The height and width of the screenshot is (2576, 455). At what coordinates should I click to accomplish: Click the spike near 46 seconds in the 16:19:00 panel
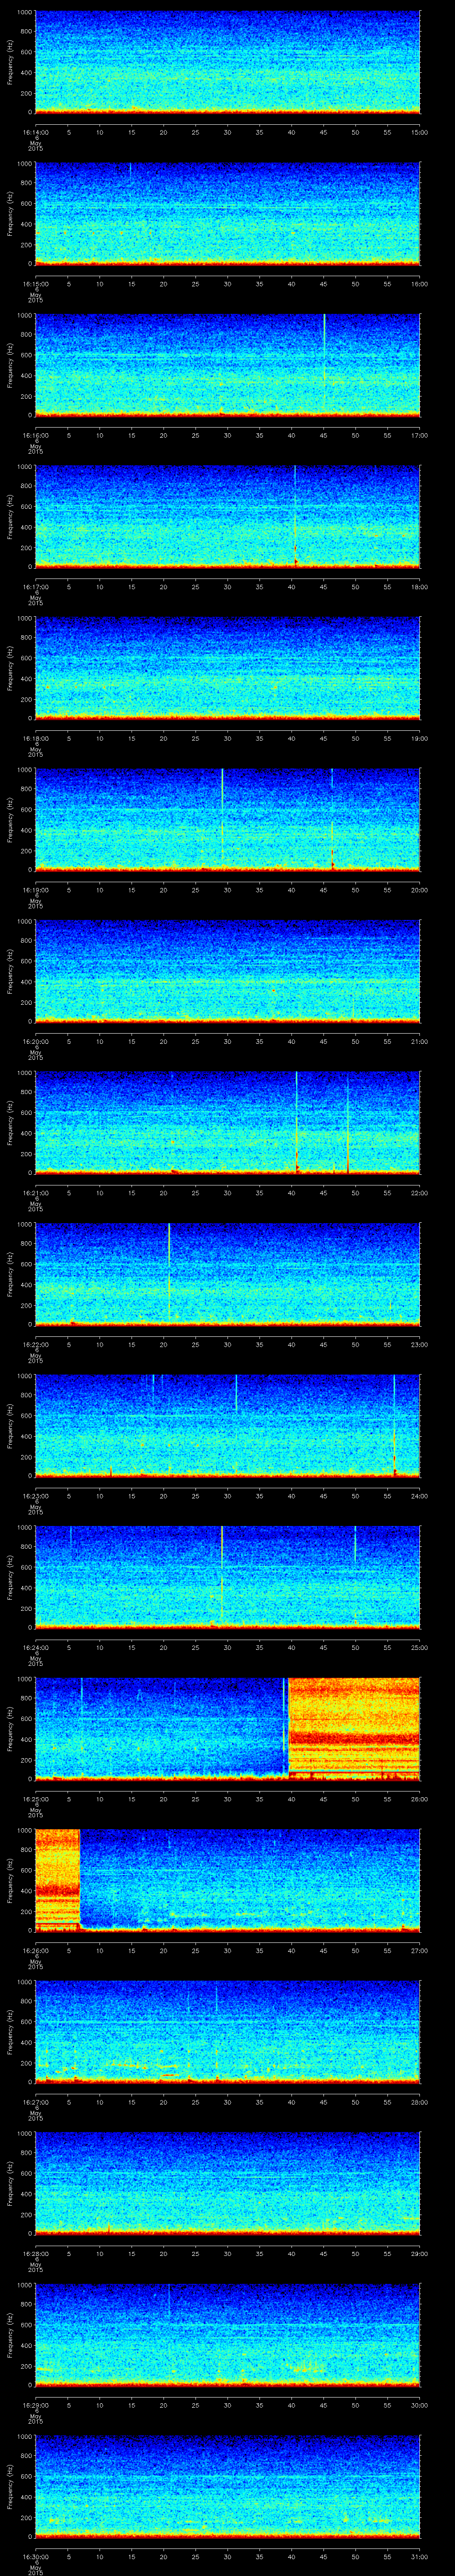click(x=332, y=819)
